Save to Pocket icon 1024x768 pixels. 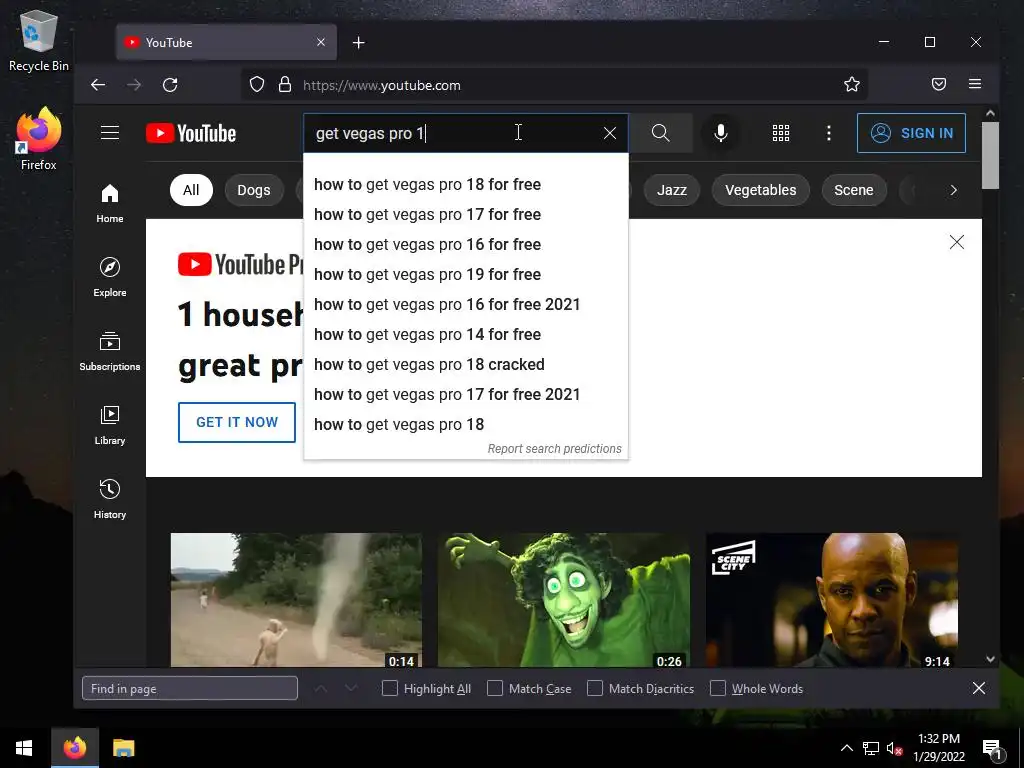click(938, 84)
